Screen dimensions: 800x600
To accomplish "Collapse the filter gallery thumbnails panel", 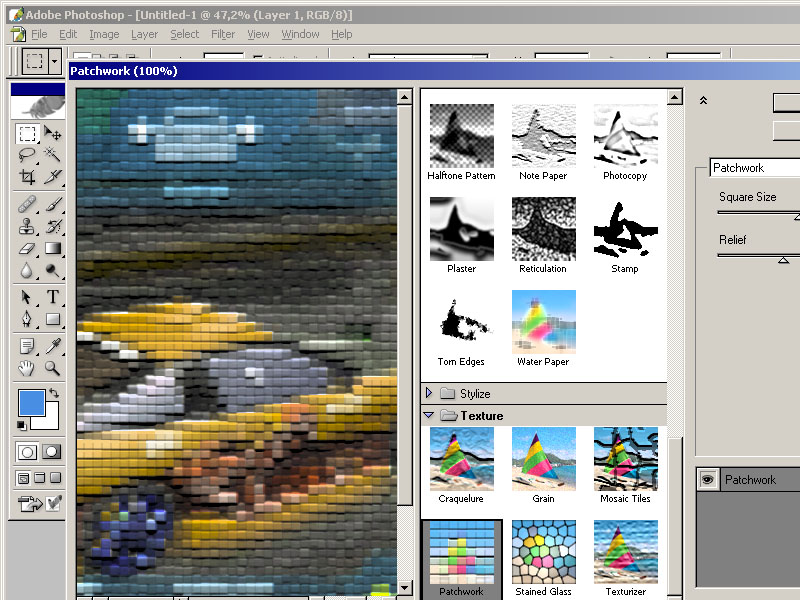I will (703, 100).
